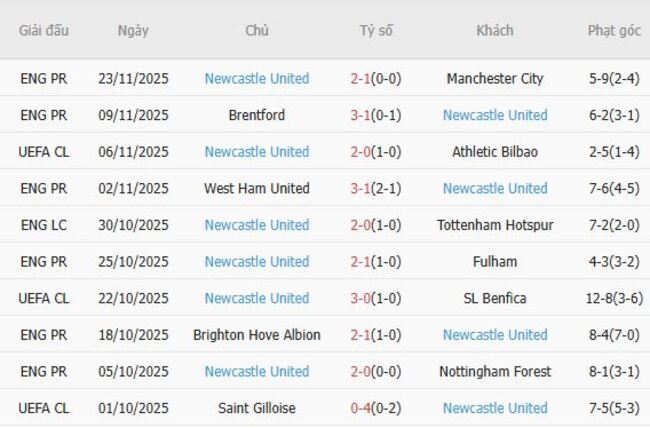
Task: Open the Fulham team link
Action: (495, 262)
